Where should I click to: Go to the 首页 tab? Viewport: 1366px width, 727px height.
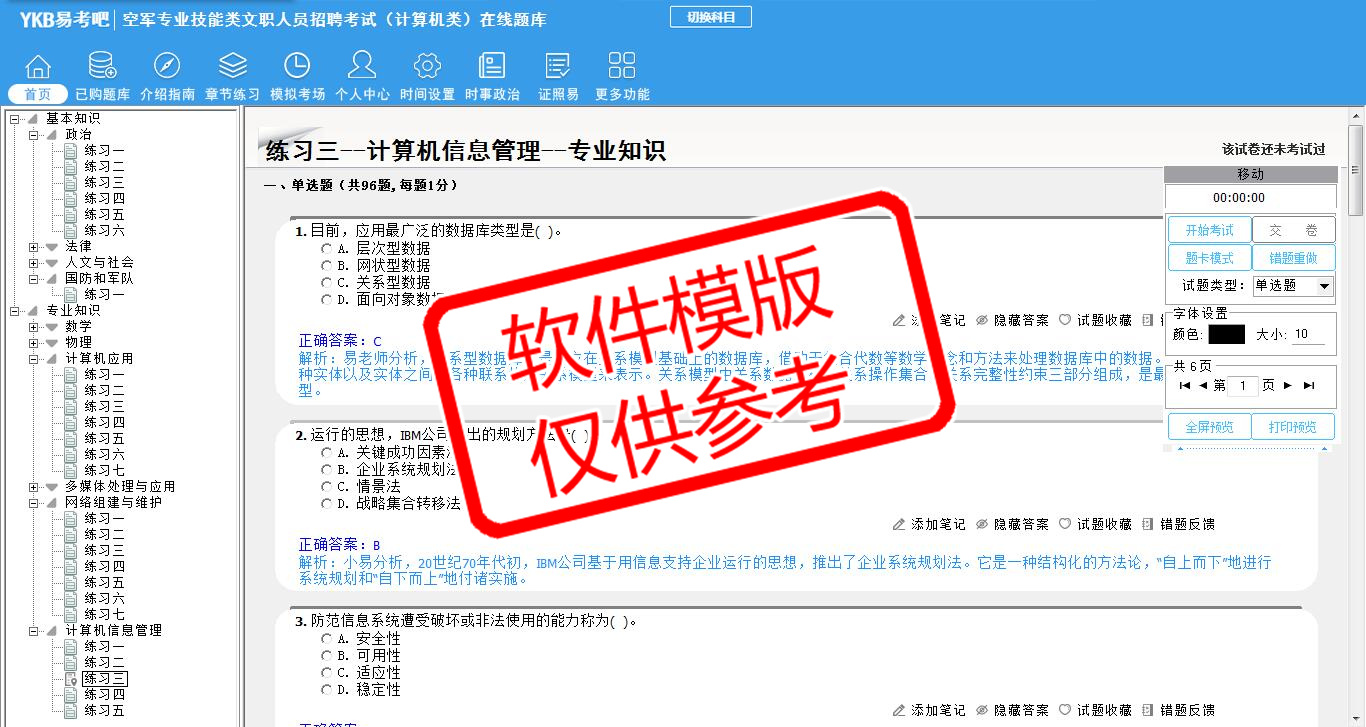tap(38, 94)
